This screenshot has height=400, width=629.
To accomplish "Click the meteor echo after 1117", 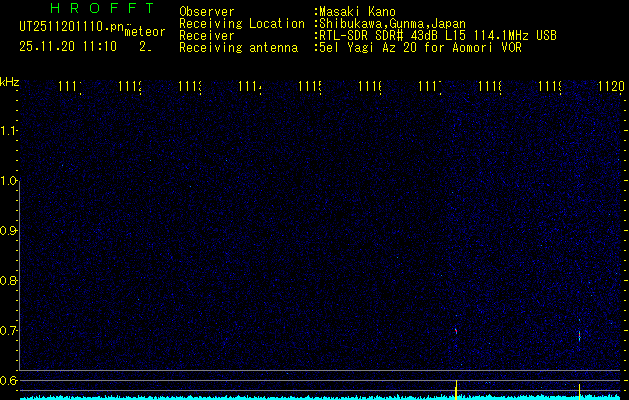I will 456,331.
